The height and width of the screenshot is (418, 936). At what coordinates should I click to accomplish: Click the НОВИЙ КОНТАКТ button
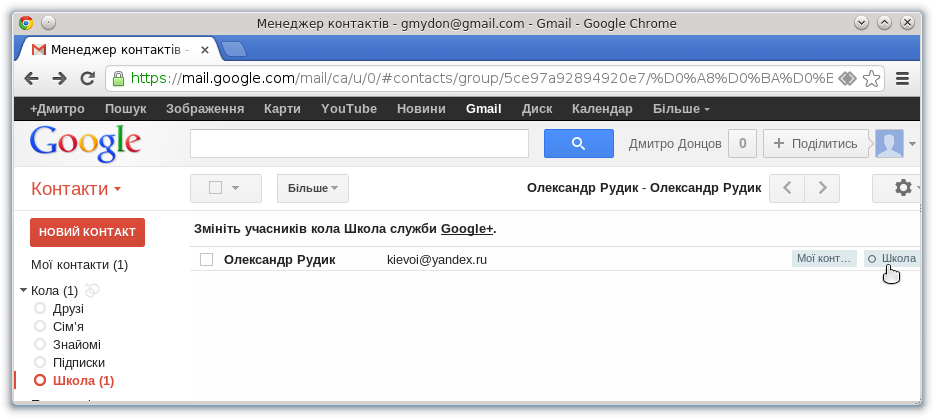[87, 232]
